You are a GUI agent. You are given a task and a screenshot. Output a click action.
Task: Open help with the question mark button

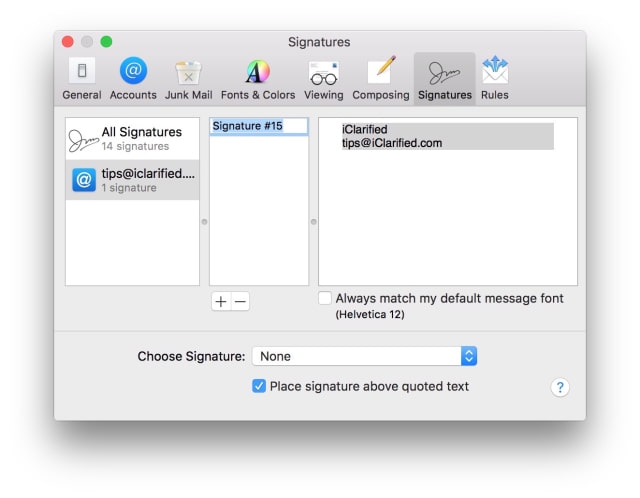(x=560, y=387)
